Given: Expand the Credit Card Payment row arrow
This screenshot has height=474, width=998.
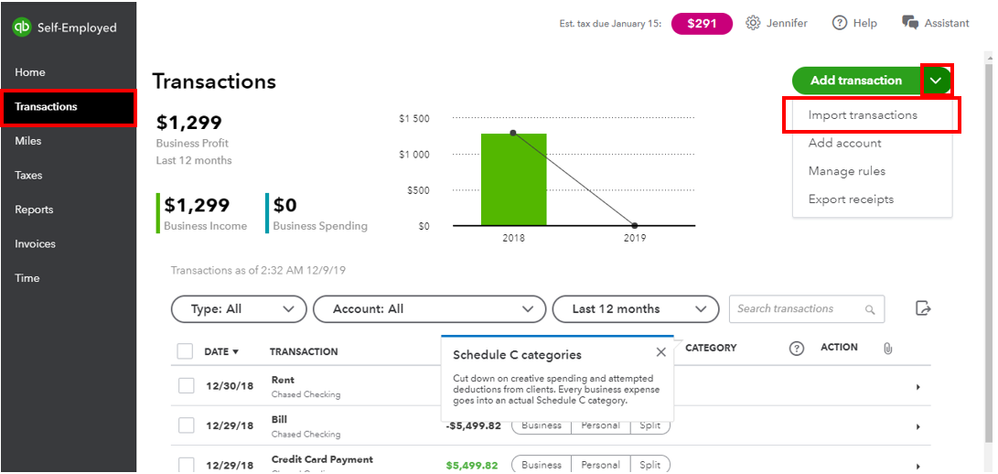Looking at the screenshot, I should tap(918, 466).
